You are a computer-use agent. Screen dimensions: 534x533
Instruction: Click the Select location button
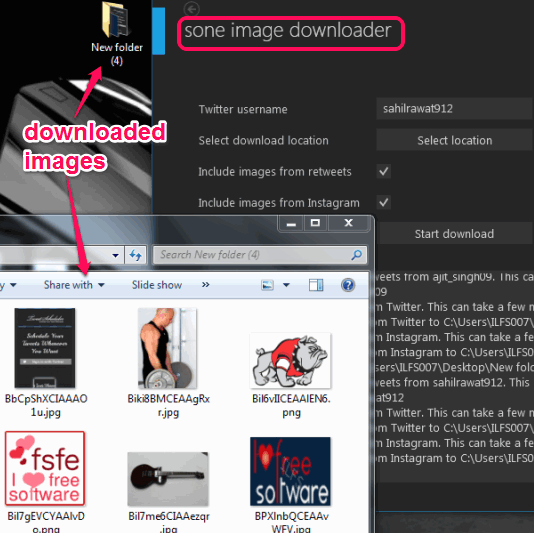pyautogui.click(x=454, y=140)
